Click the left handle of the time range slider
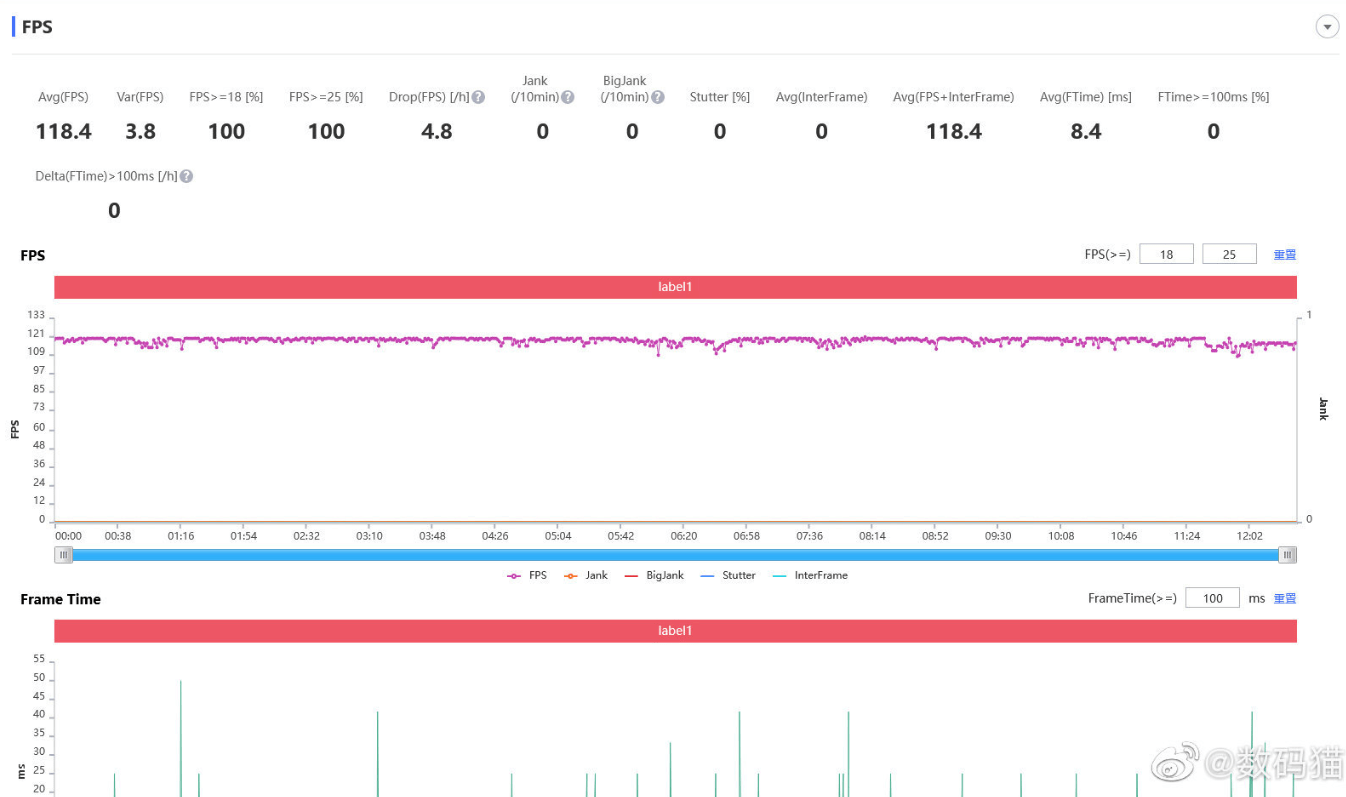Image resolution: width=1346 pixels, height=797 pixels. coord(63,554)
